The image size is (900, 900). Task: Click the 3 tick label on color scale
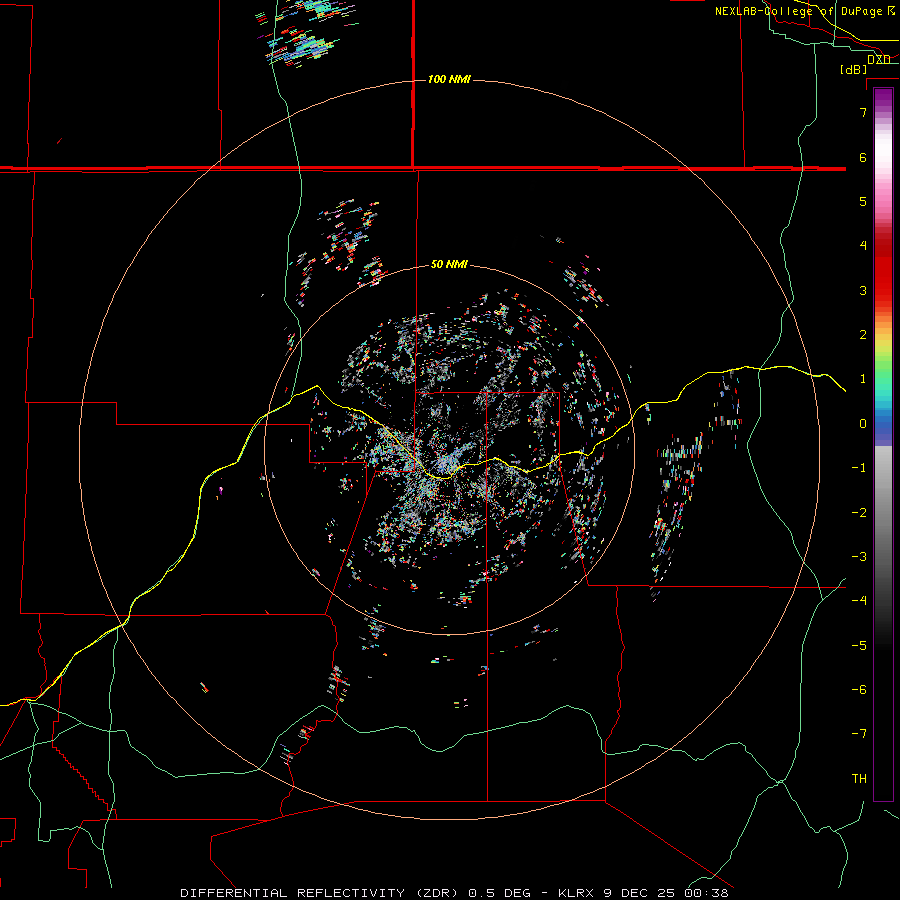click(x=863, y=290)
